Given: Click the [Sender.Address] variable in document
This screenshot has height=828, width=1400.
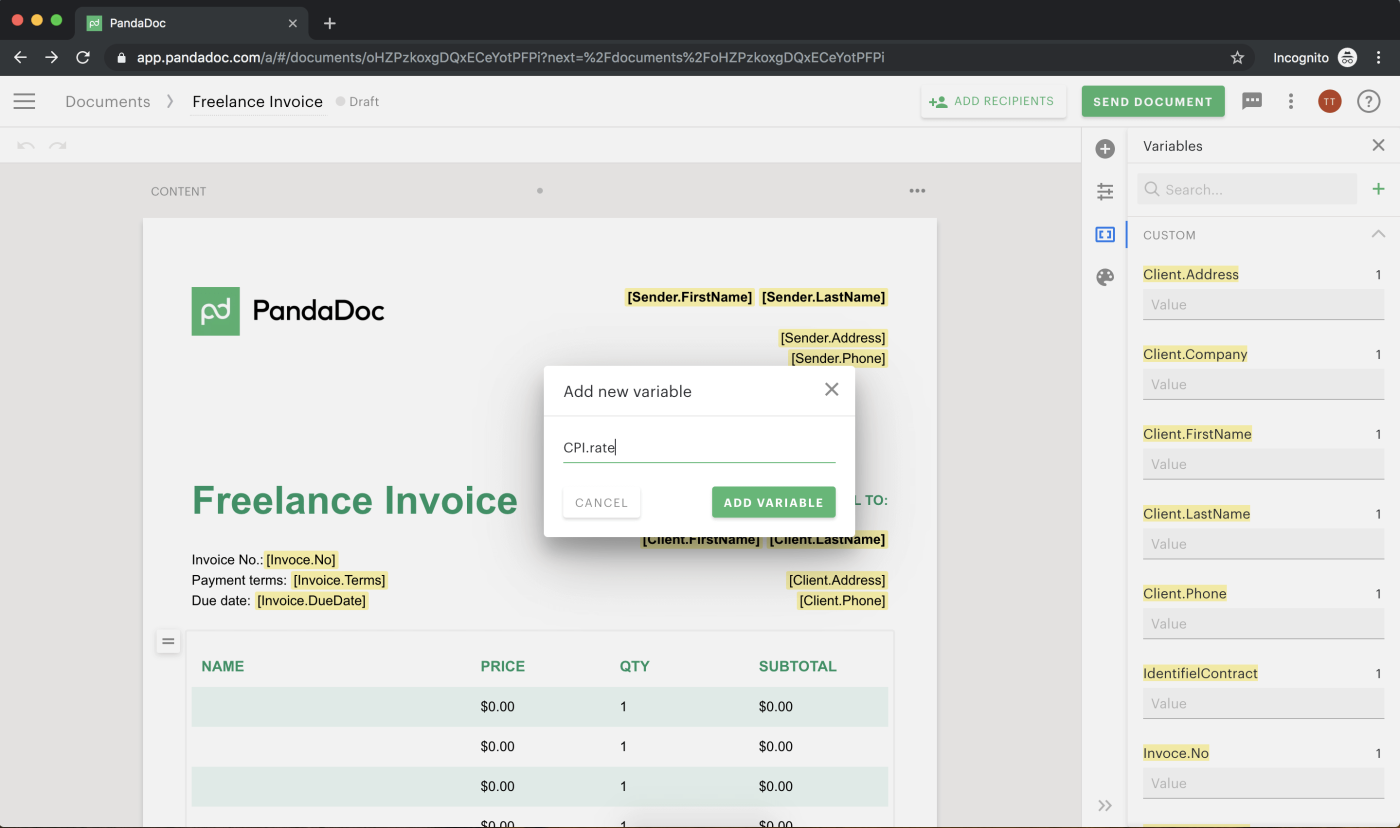Looking at the screenshot, I should coord(833,338).
